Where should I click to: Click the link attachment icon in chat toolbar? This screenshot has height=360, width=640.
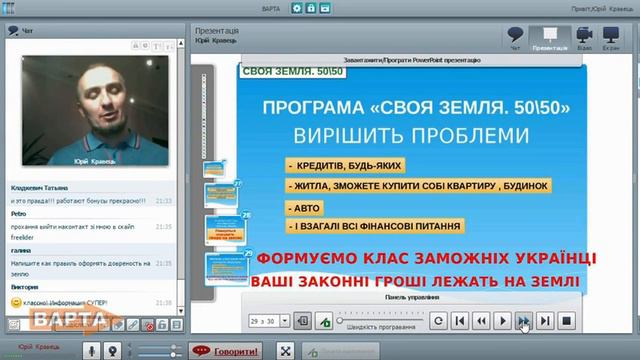133,325
